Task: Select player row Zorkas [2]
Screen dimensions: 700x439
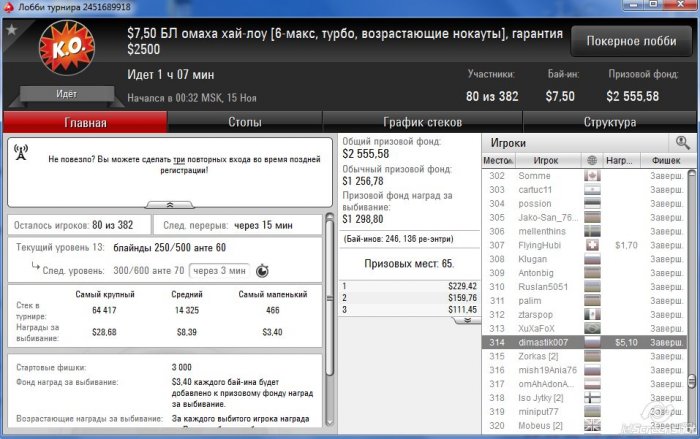Action: (x=583, y=356)
